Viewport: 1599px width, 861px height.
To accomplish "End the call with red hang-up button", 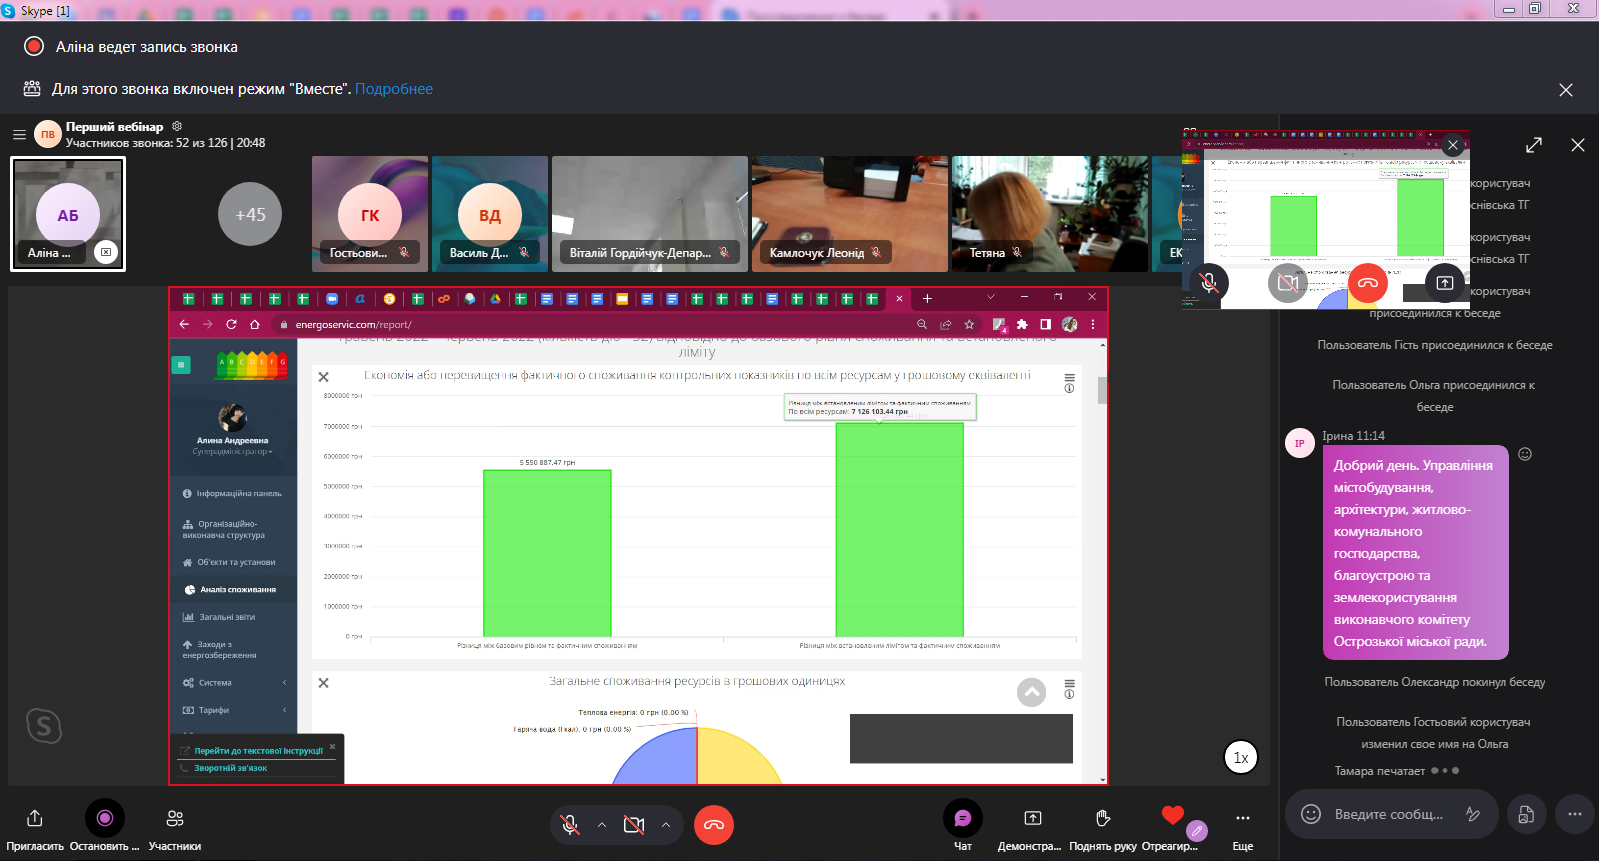I will [x=714, y=825].
